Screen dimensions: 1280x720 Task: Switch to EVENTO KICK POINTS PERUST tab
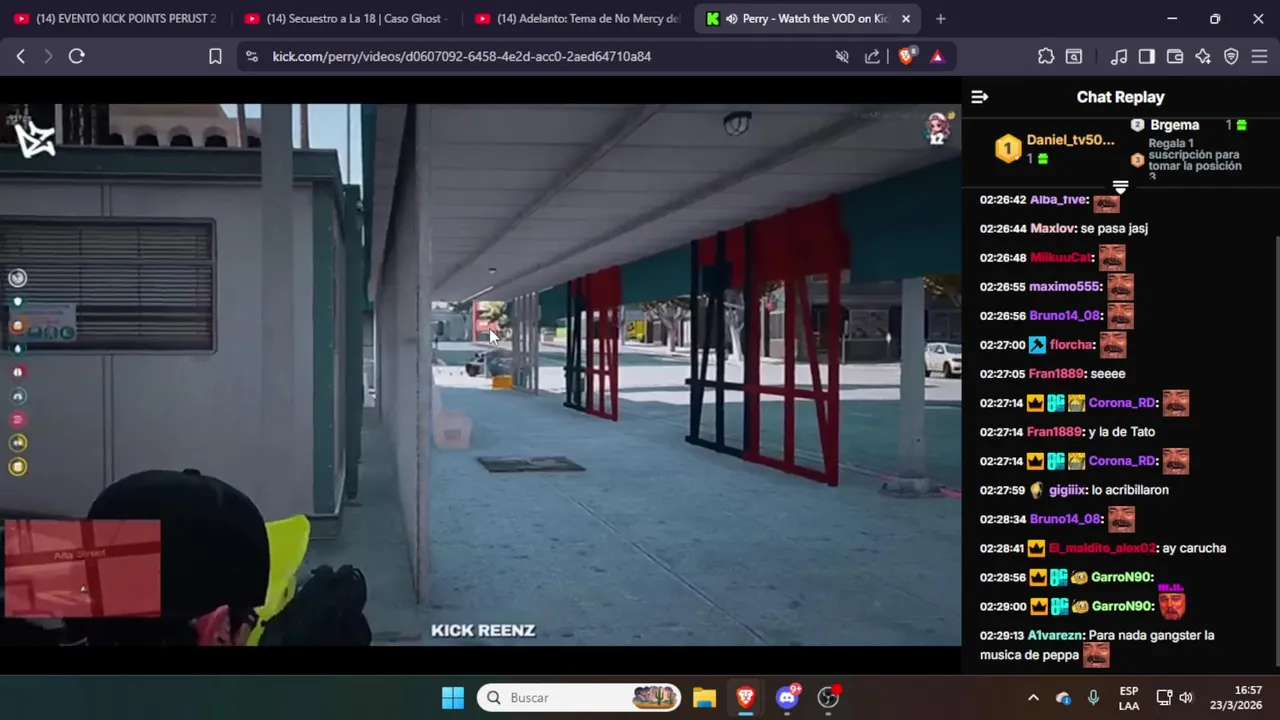(115, 19)
